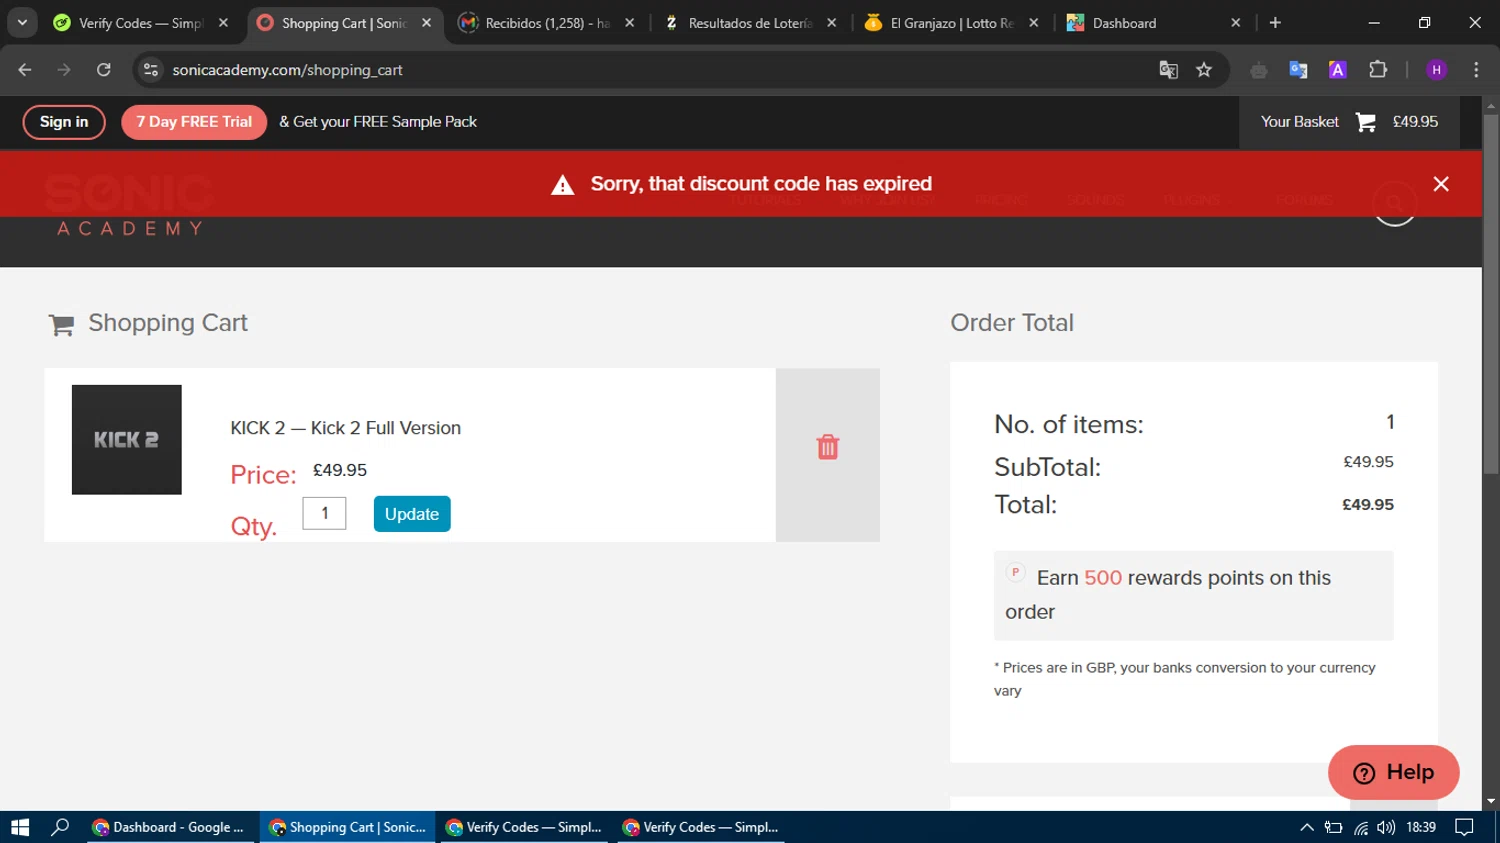Click the warning triangle icon in banner
The height and width of the screenshot is (843, 1500).
point(563,185)
